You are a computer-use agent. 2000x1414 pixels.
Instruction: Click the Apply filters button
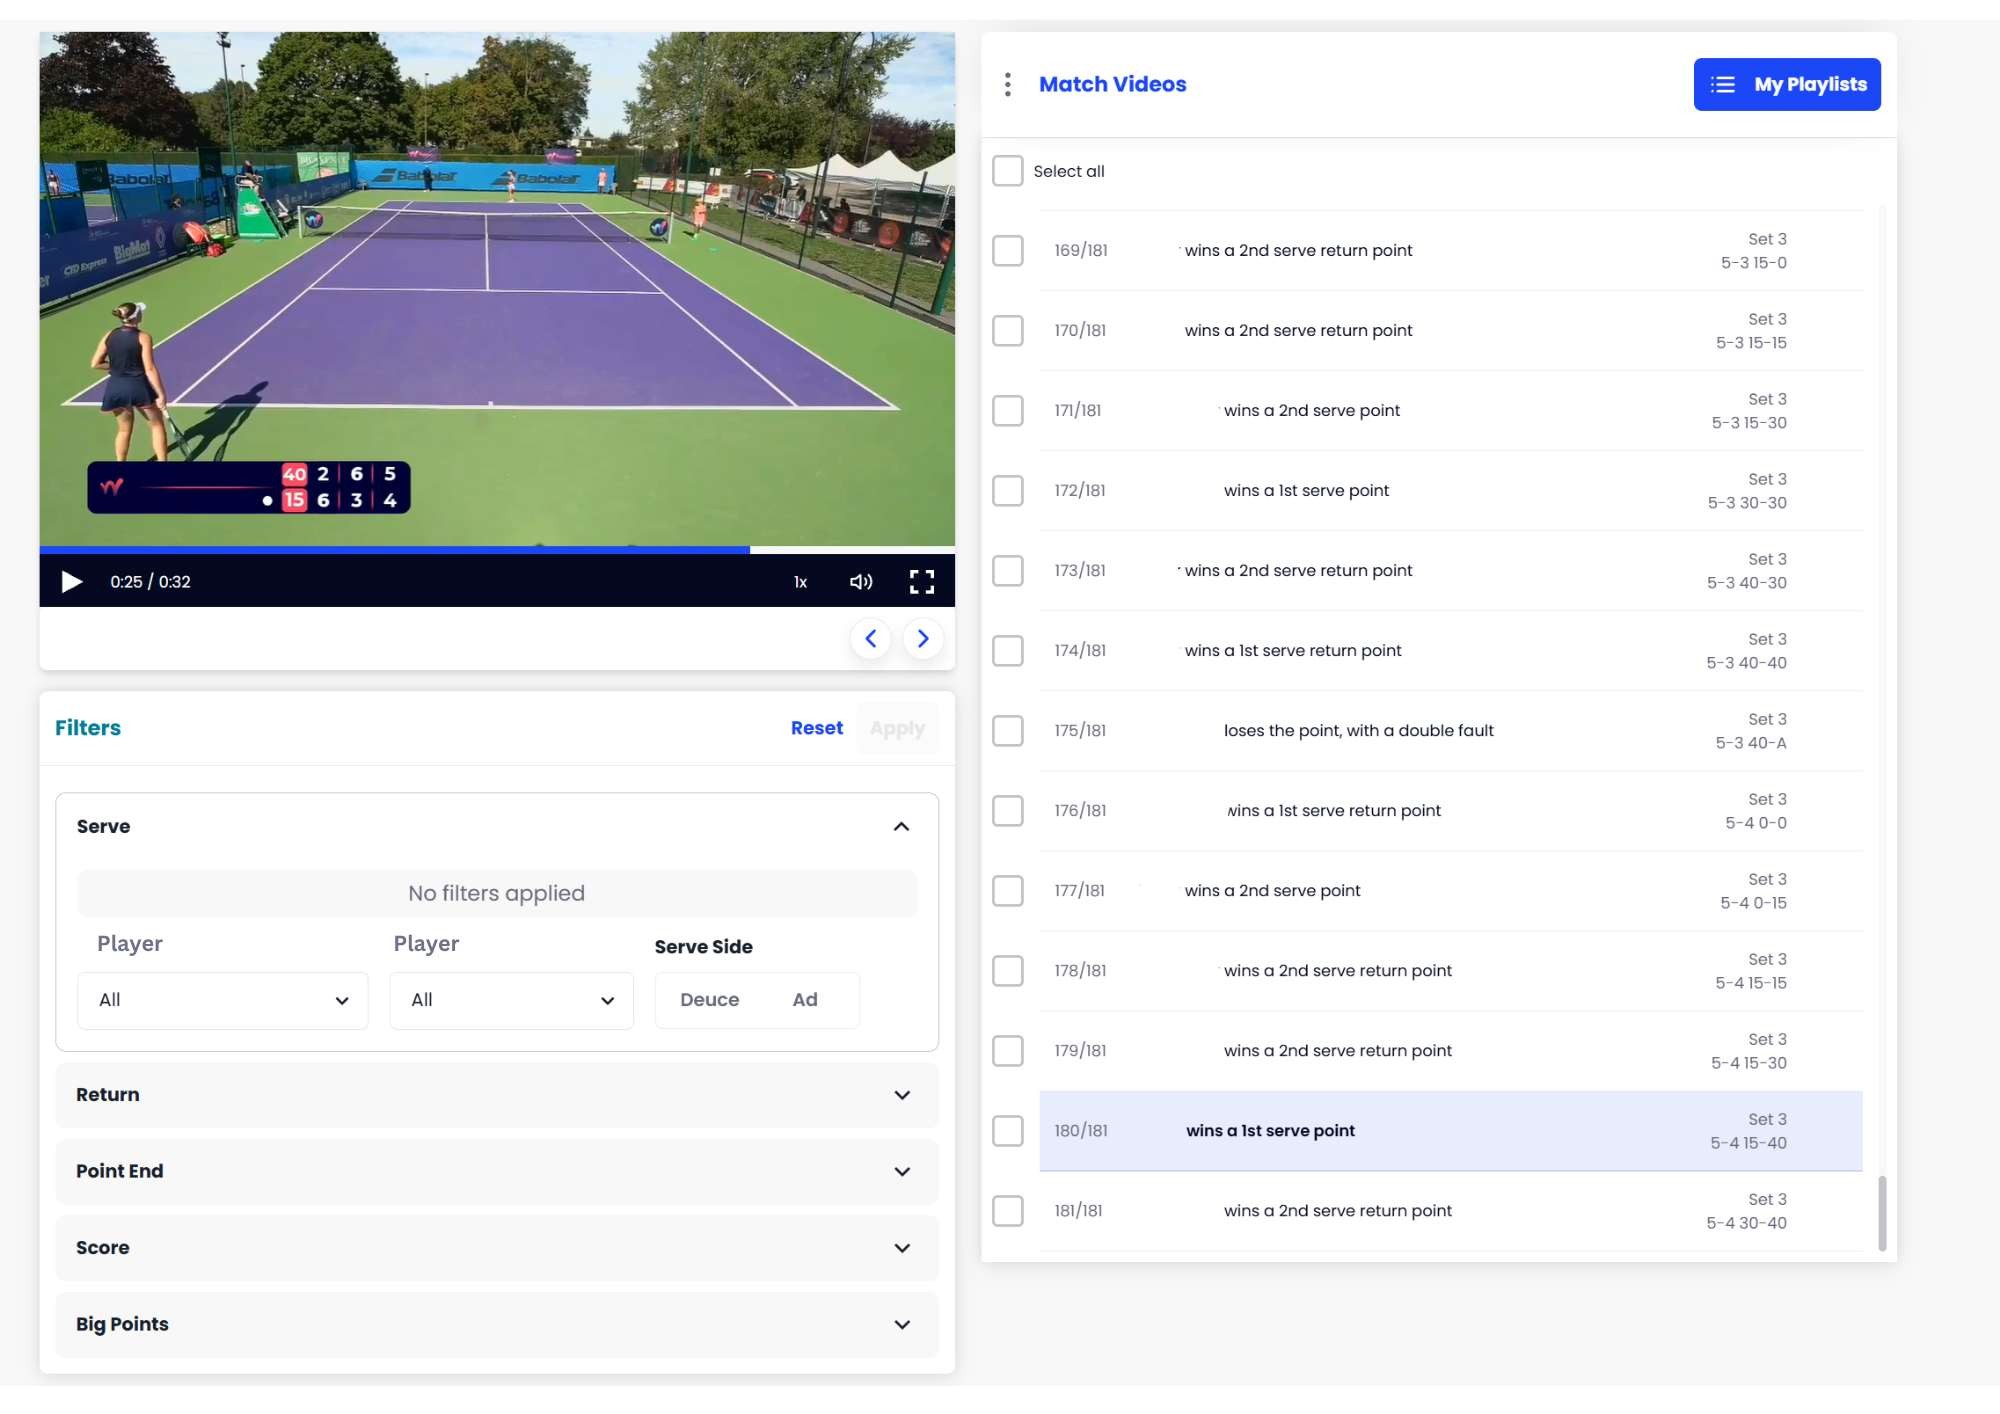point(897,728)
